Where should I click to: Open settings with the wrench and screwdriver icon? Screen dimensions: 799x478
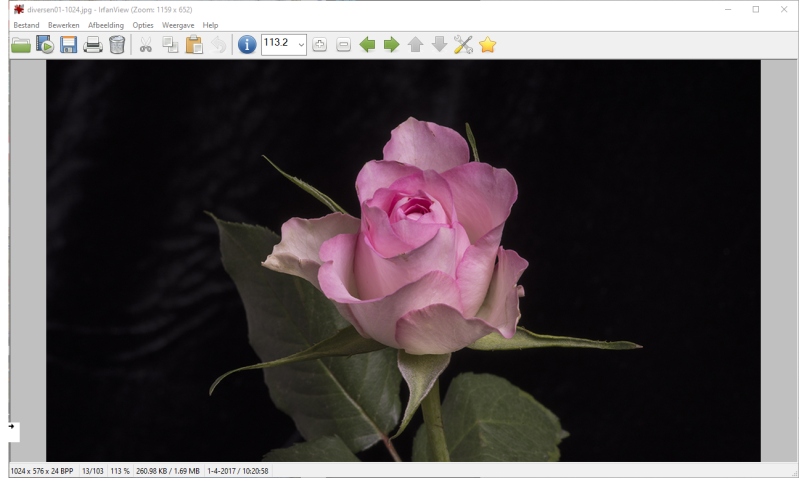coord(463,45)
